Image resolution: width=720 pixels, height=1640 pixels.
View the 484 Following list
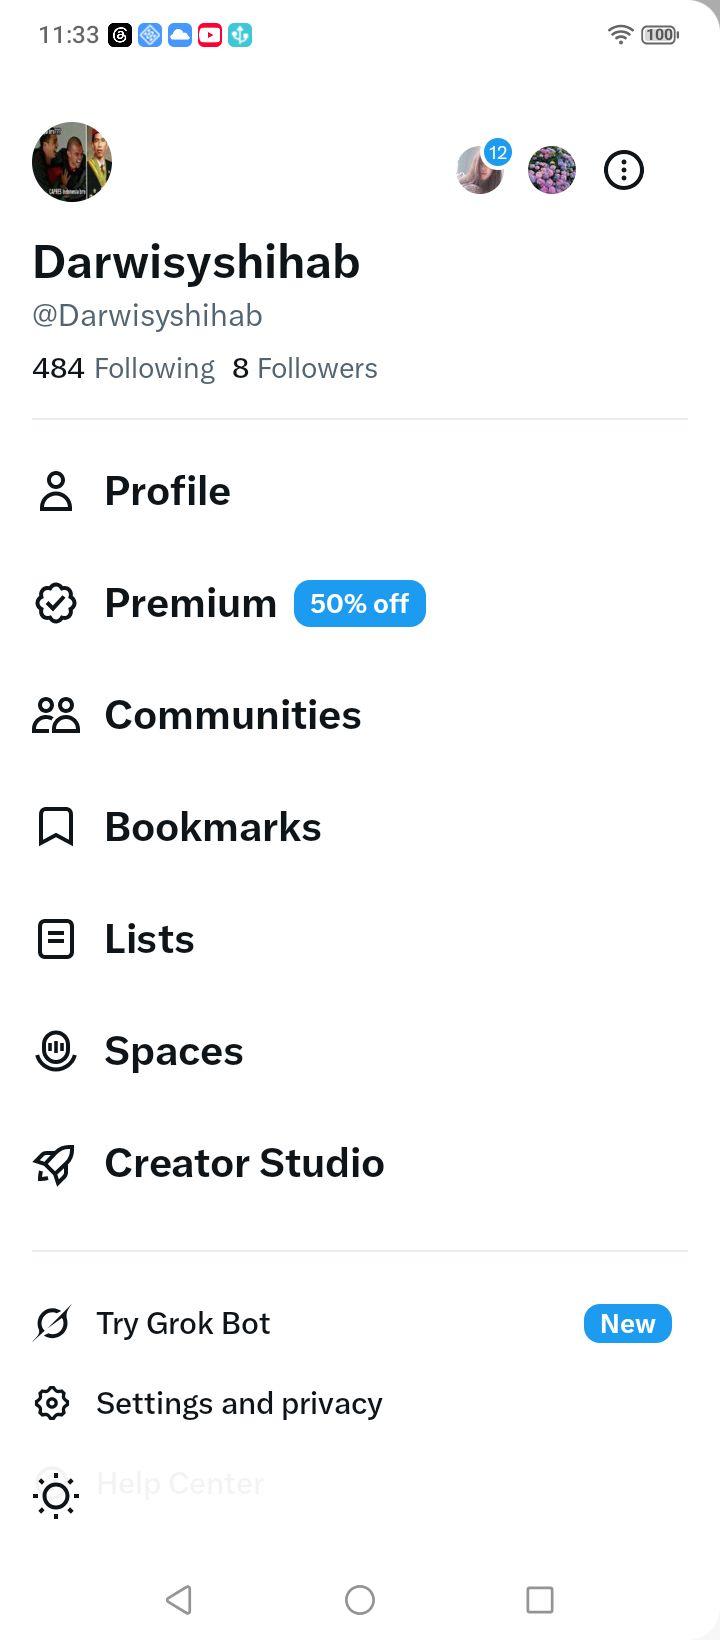tap(123, 368)
